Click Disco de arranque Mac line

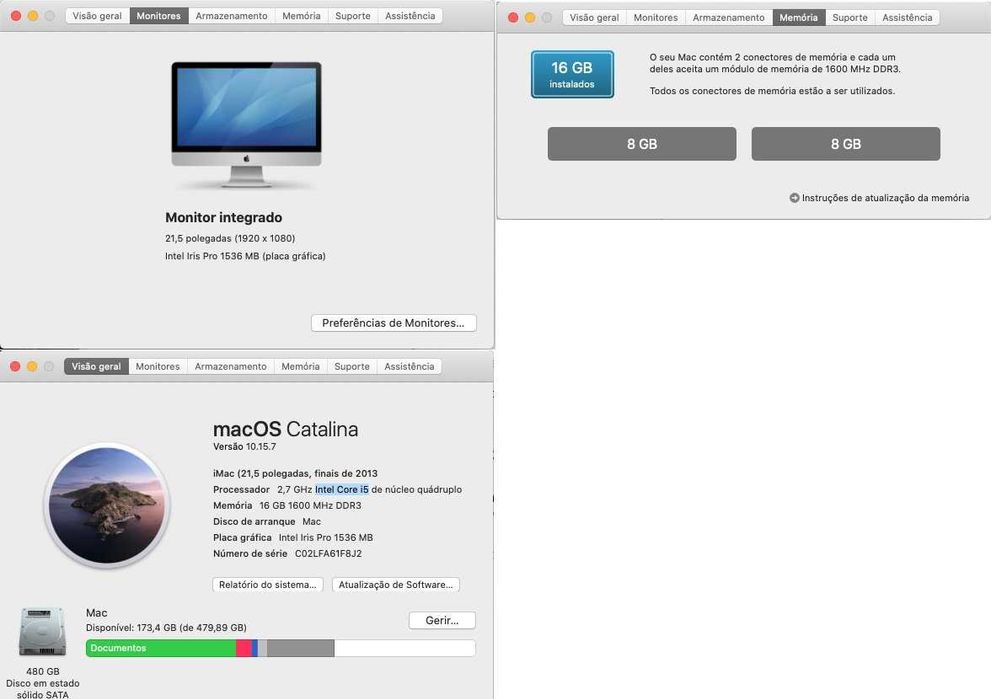point(267,521)
